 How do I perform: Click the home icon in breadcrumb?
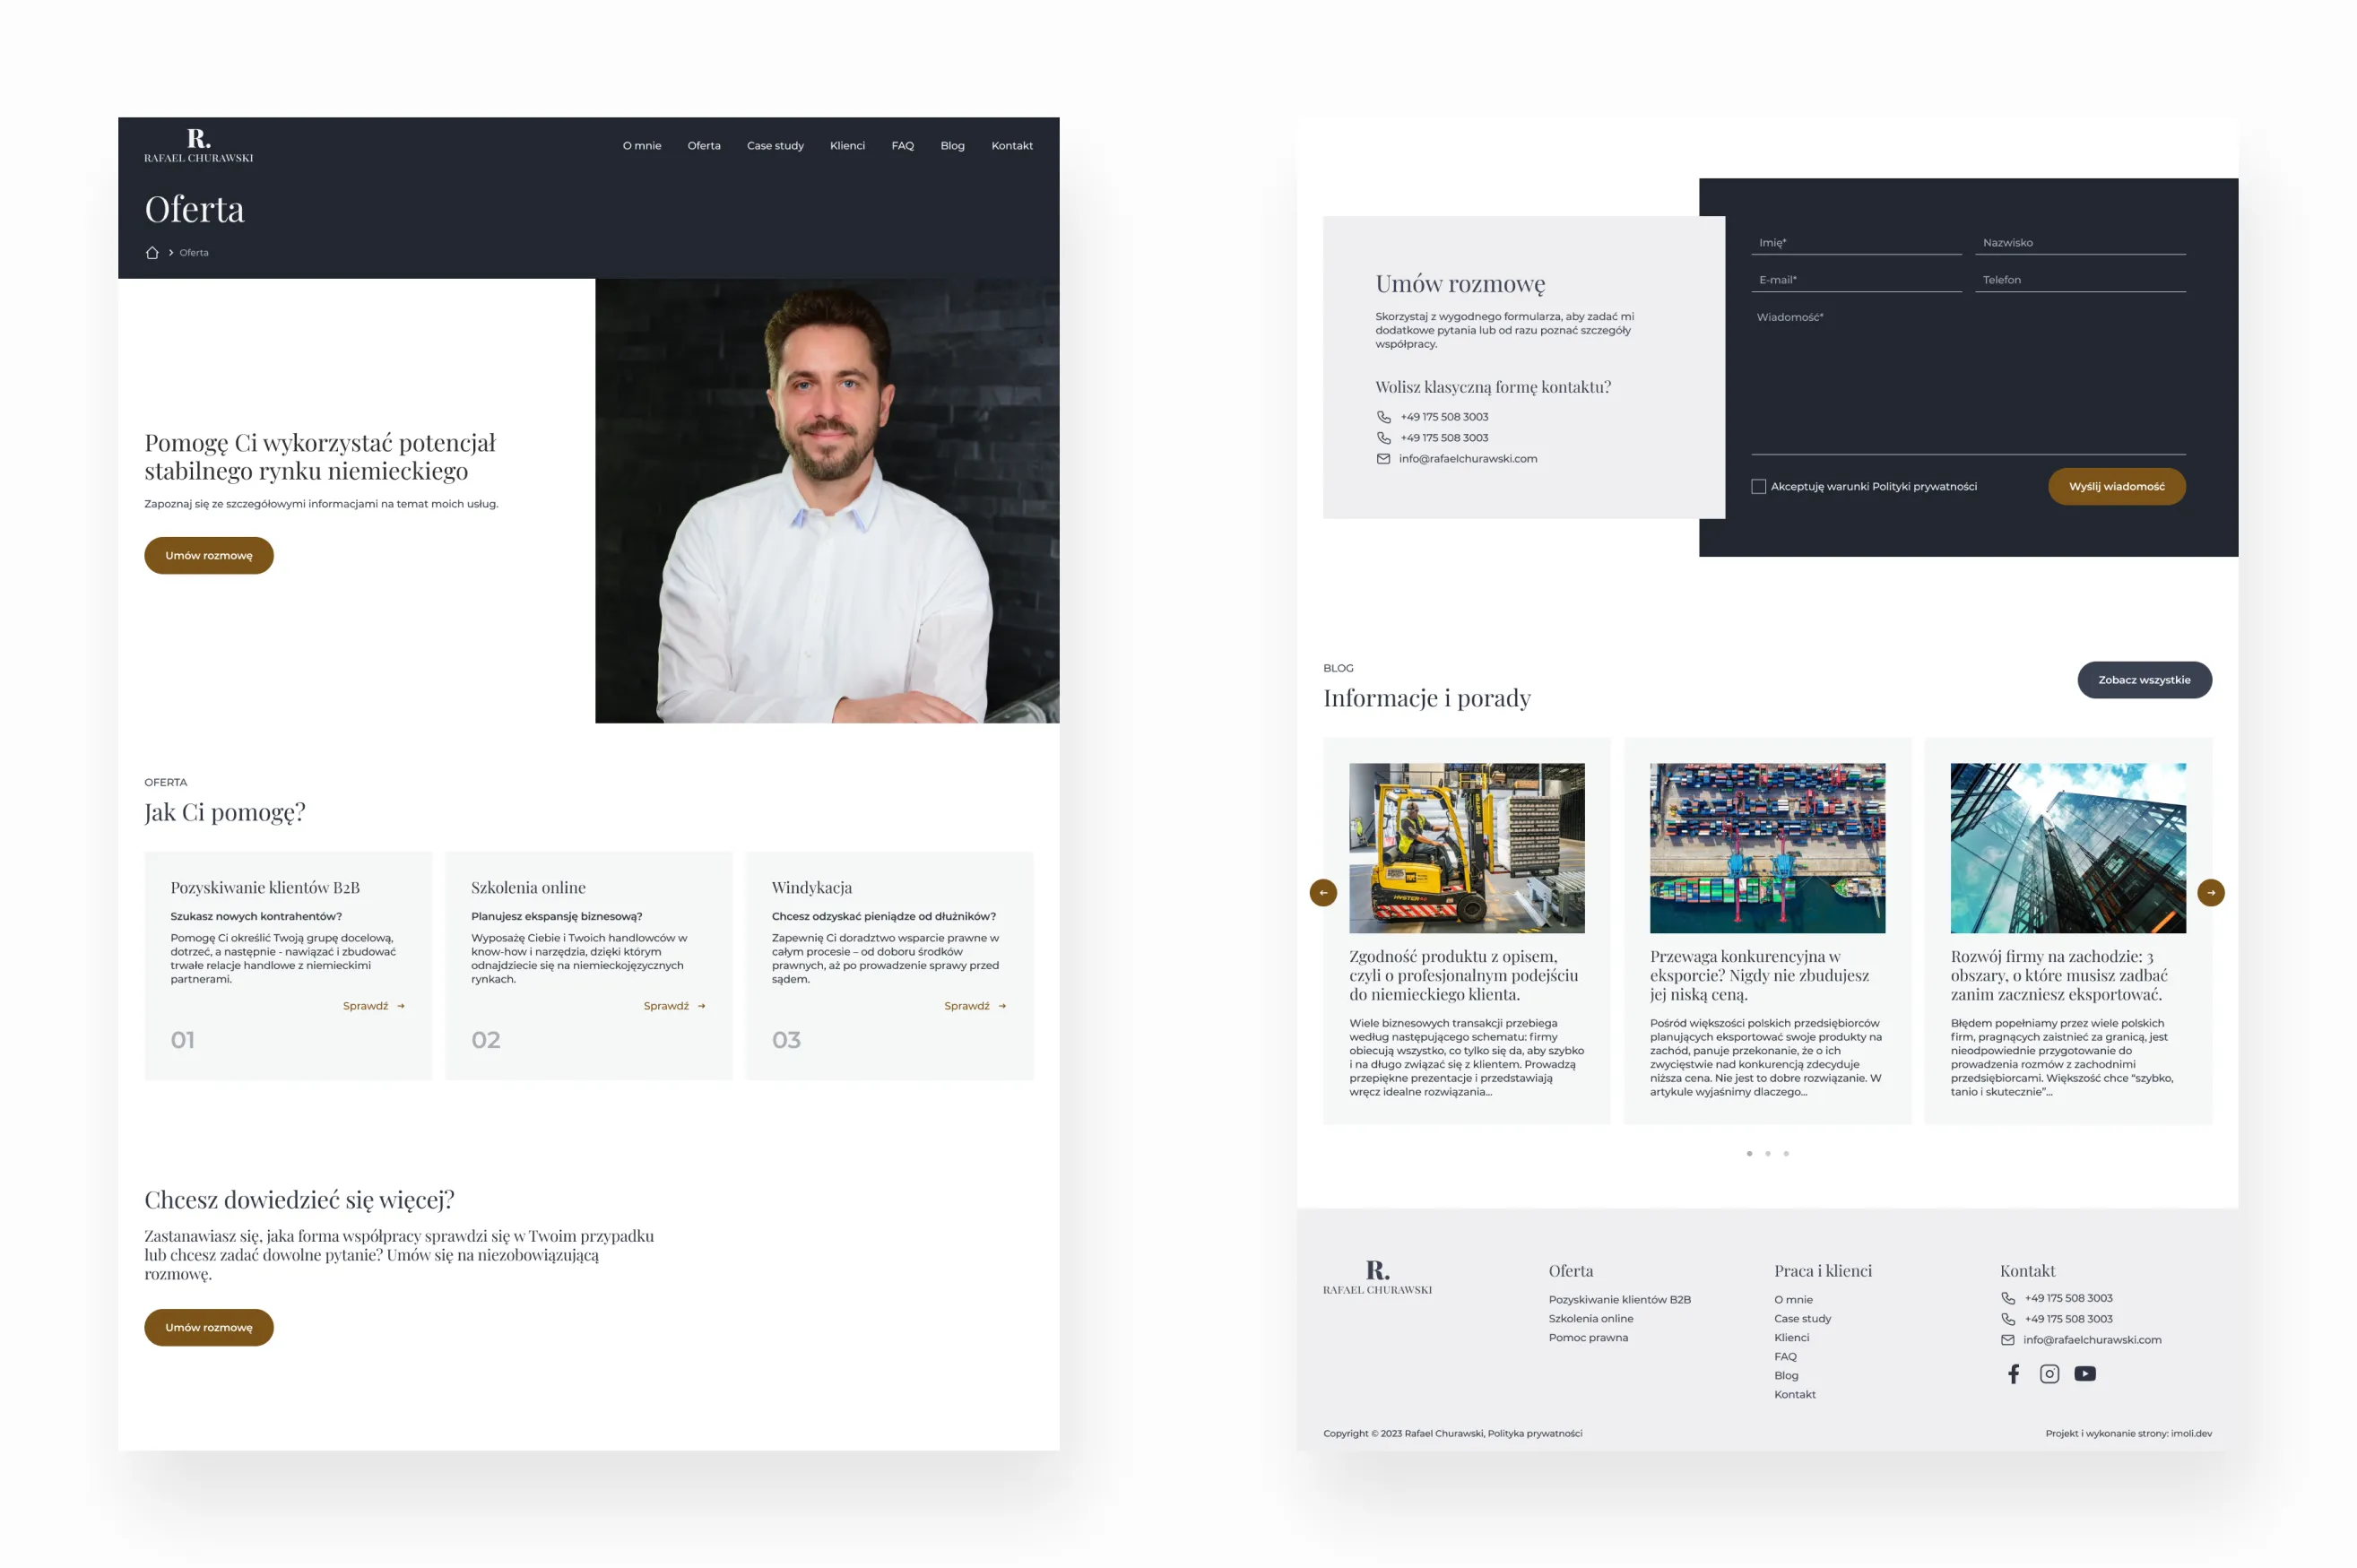[152, 253]
